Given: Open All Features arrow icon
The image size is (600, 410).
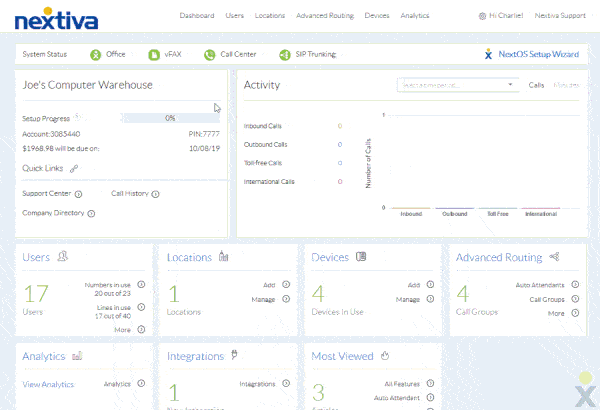Looking at the screenshot, I should pos(430,383).
